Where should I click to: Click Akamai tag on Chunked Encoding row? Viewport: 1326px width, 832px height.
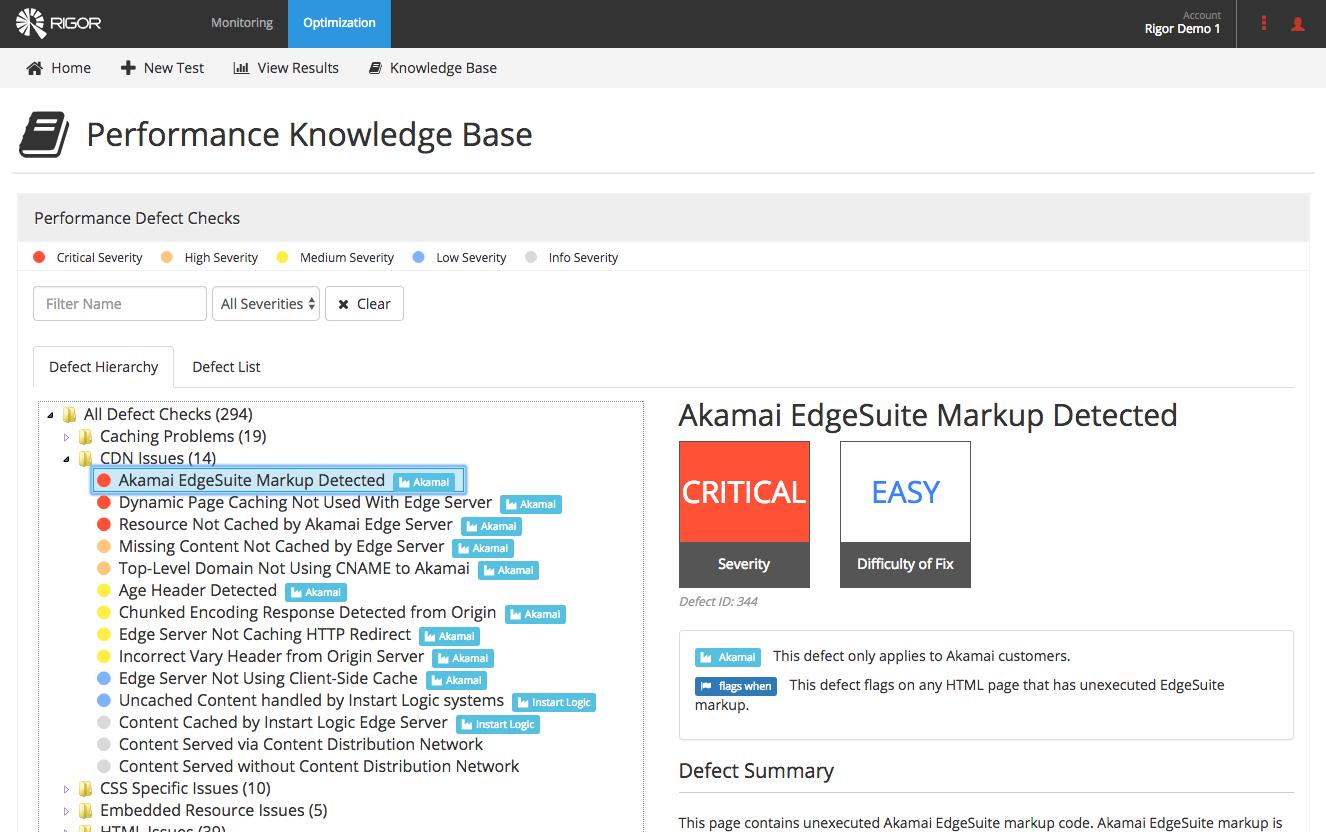pos(535,614)
